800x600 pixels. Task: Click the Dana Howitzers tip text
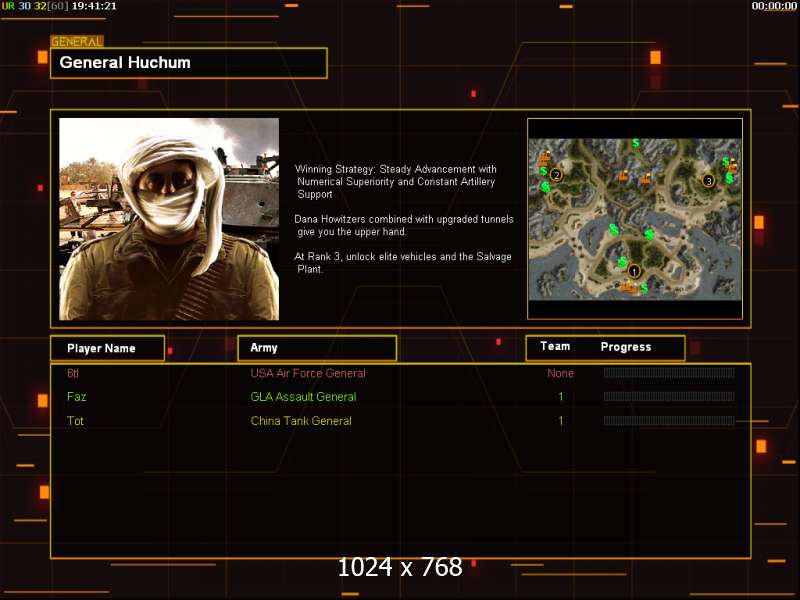pyautogui.click(x=404, y=226)
